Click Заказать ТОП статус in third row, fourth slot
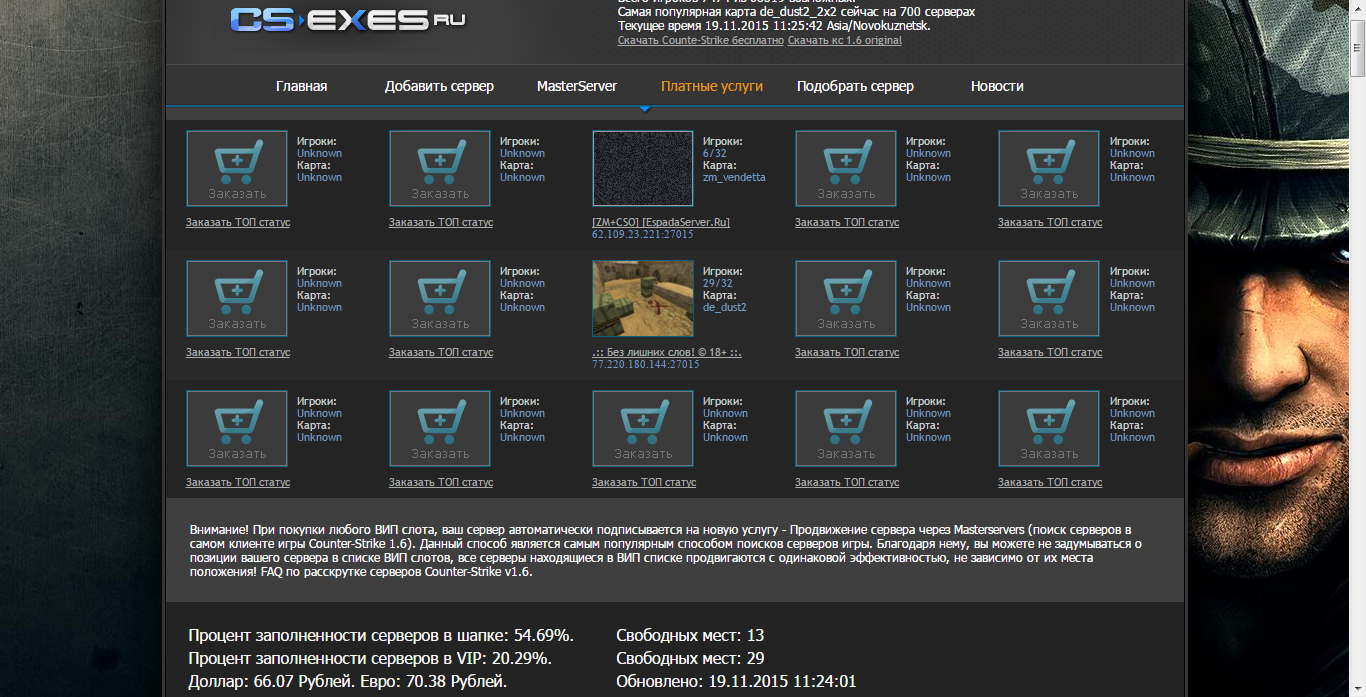This screenshot has height=697, width=1366. [847, 482]
